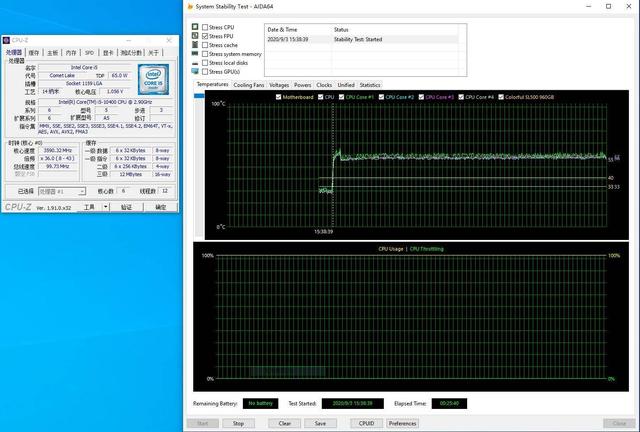Image resolution: width=640 pixels, height=432 pixels.
Task: Toggle the CPU Core #4 graph checkbox
Action: coord(461,97)
